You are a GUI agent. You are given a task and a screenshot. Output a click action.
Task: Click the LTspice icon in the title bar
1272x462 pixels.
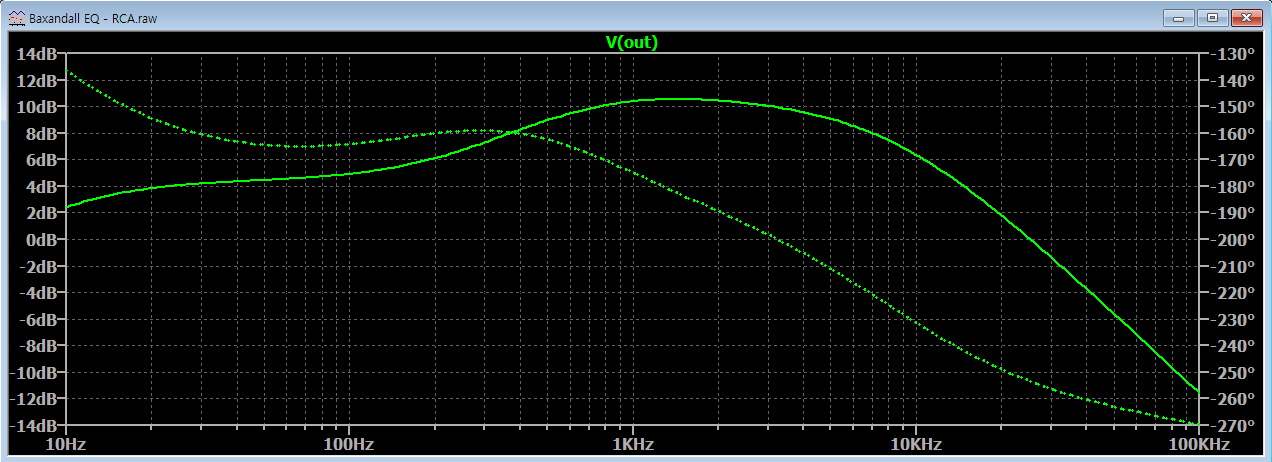point(17,18)
